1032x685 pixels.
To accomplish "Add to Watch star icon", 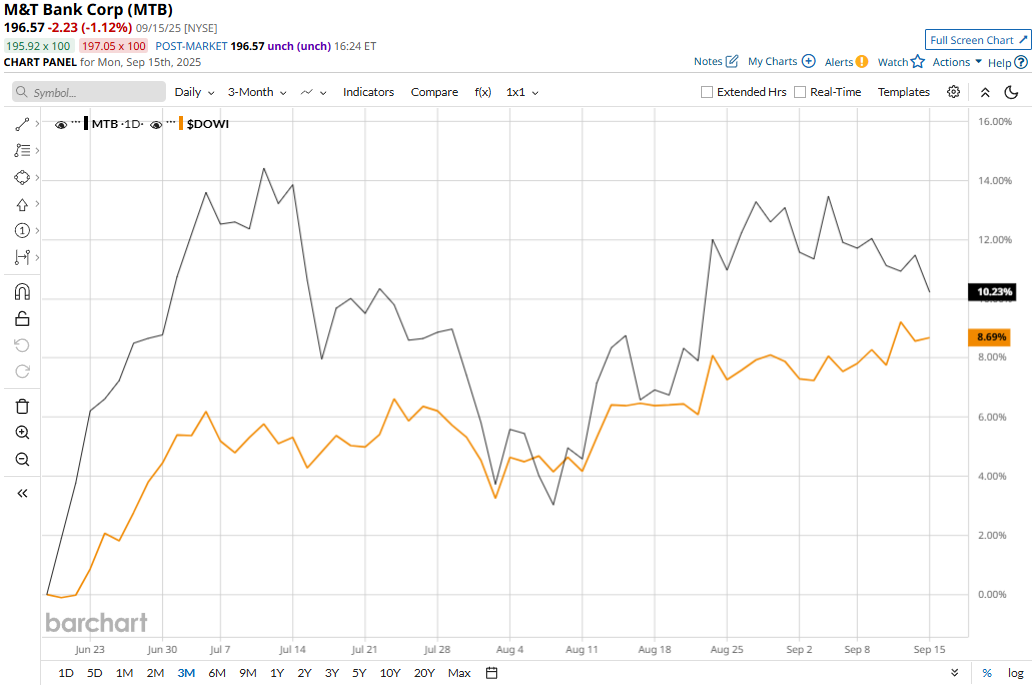I will pyautogui.click(x=917, y=61).
